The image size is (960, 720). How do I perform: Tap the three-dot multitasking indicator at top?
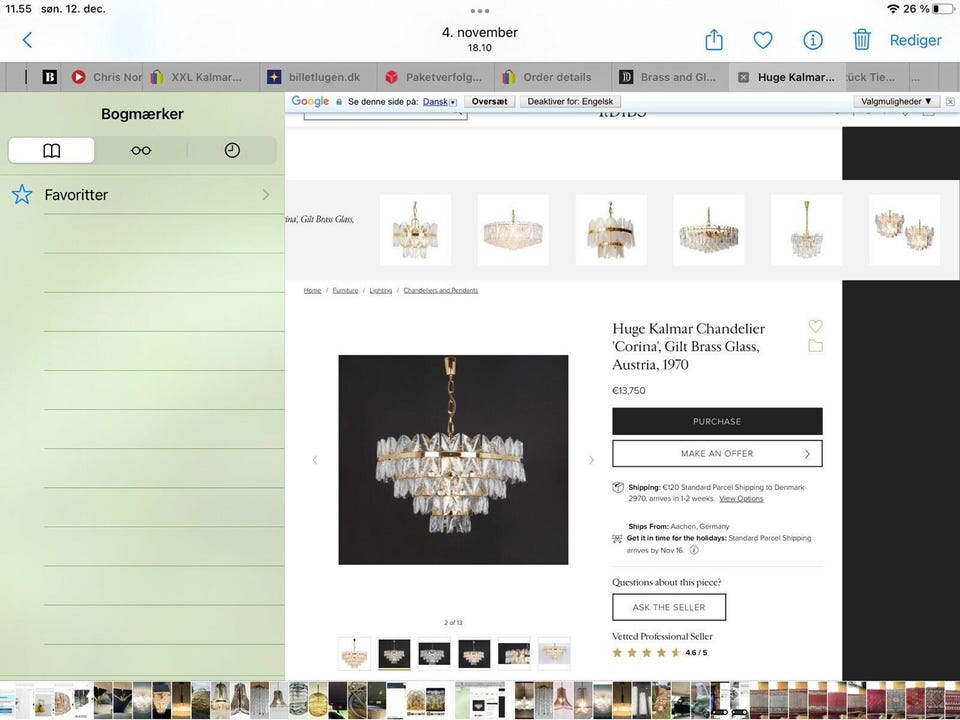479,11
